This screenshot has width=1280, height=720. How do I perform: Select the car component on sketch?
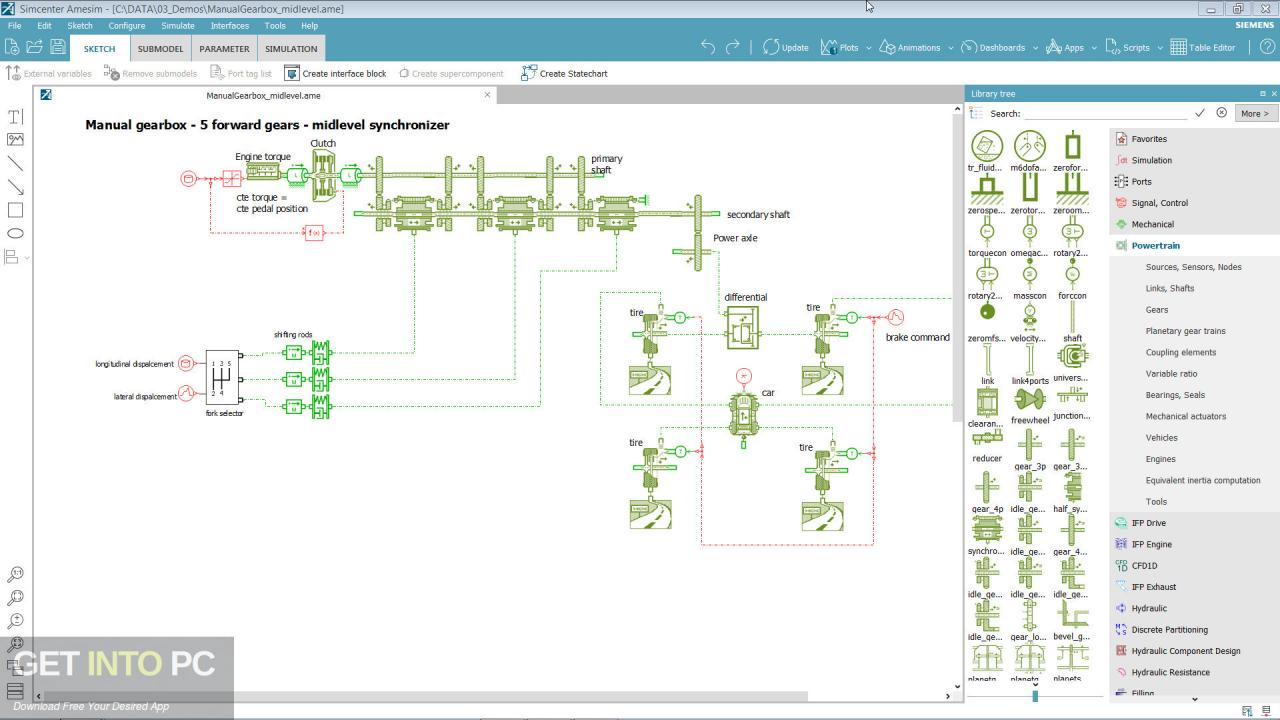click(x=743, y=414)
